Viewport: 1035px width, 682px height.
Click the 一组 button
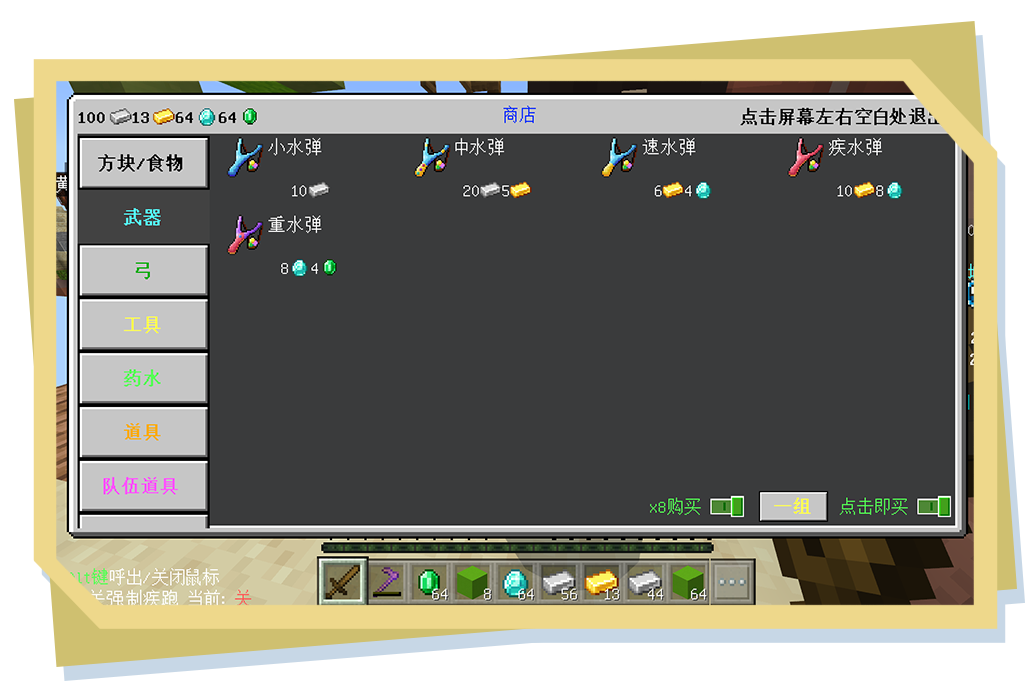(793, 506)
